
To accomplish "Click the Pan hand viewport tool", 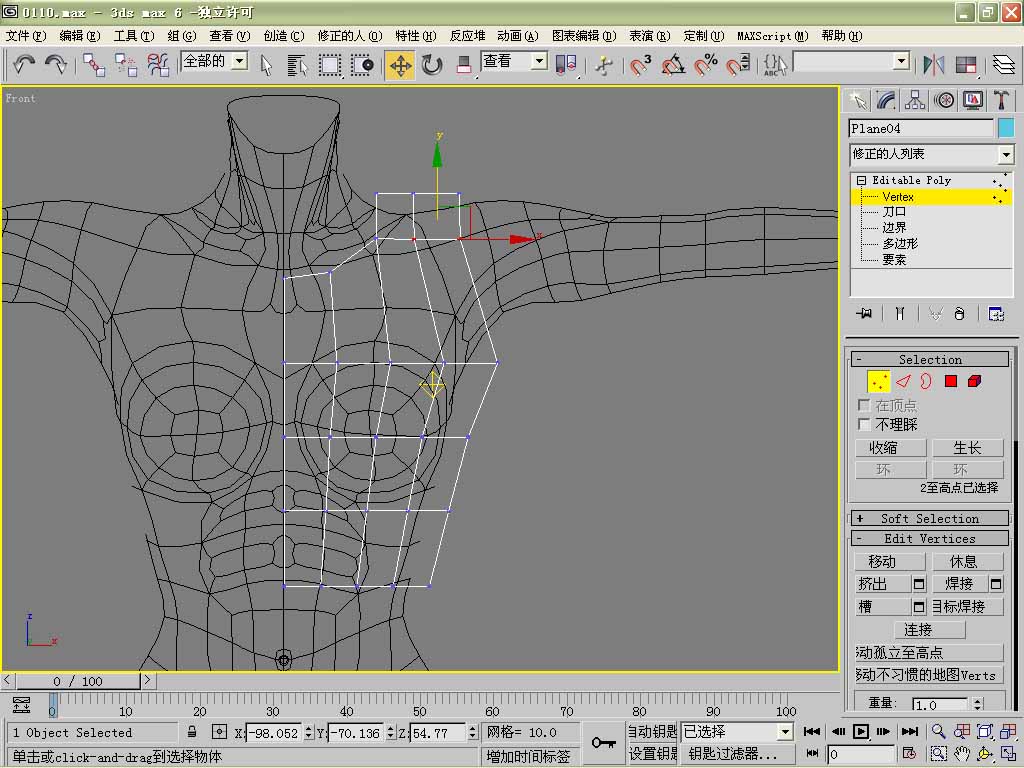I will click(961, 754).
